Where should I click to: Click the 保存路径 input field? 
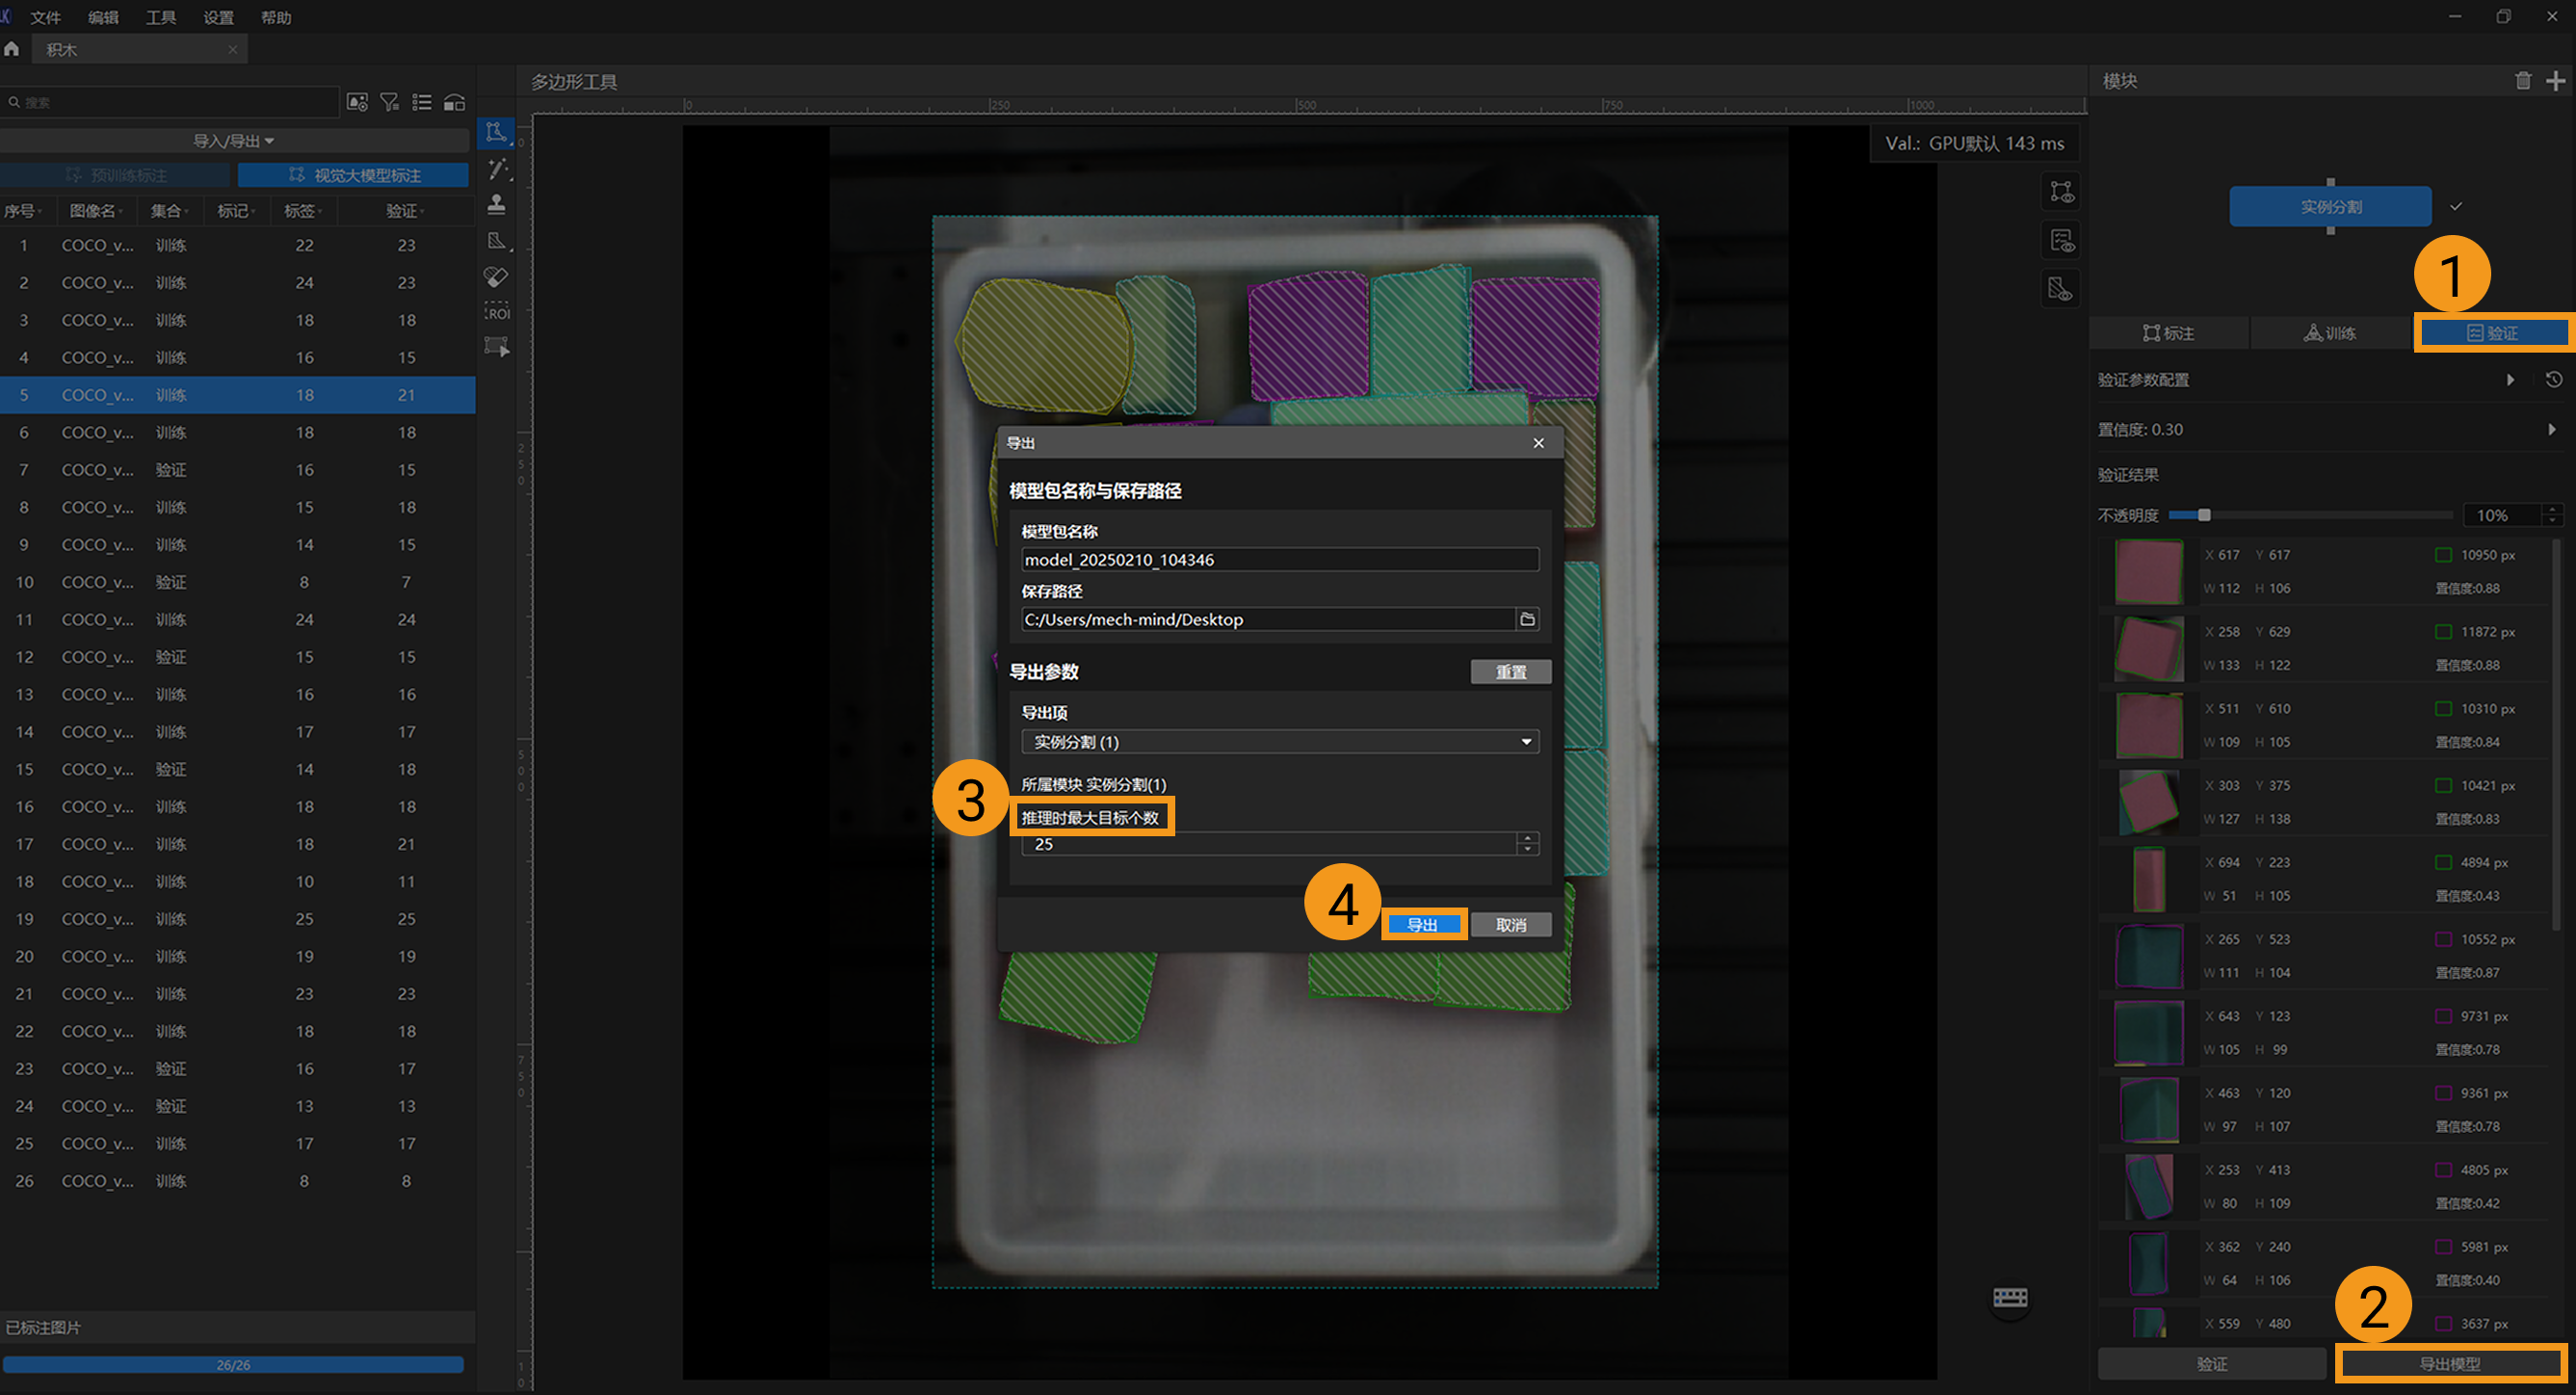(x=1267, y=619)
